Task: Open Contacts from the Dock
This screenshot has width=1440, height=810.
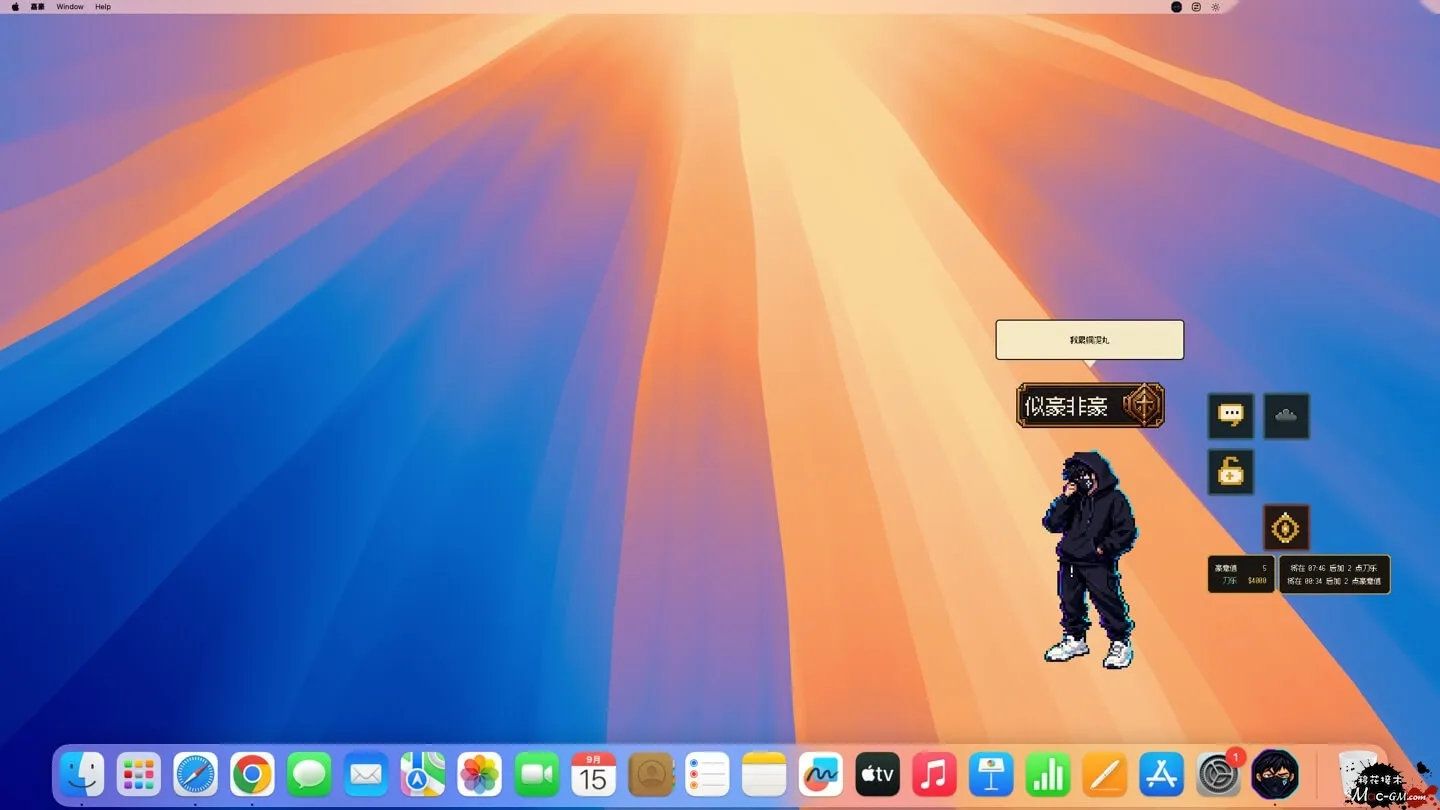Action: [x=651, y=775]
